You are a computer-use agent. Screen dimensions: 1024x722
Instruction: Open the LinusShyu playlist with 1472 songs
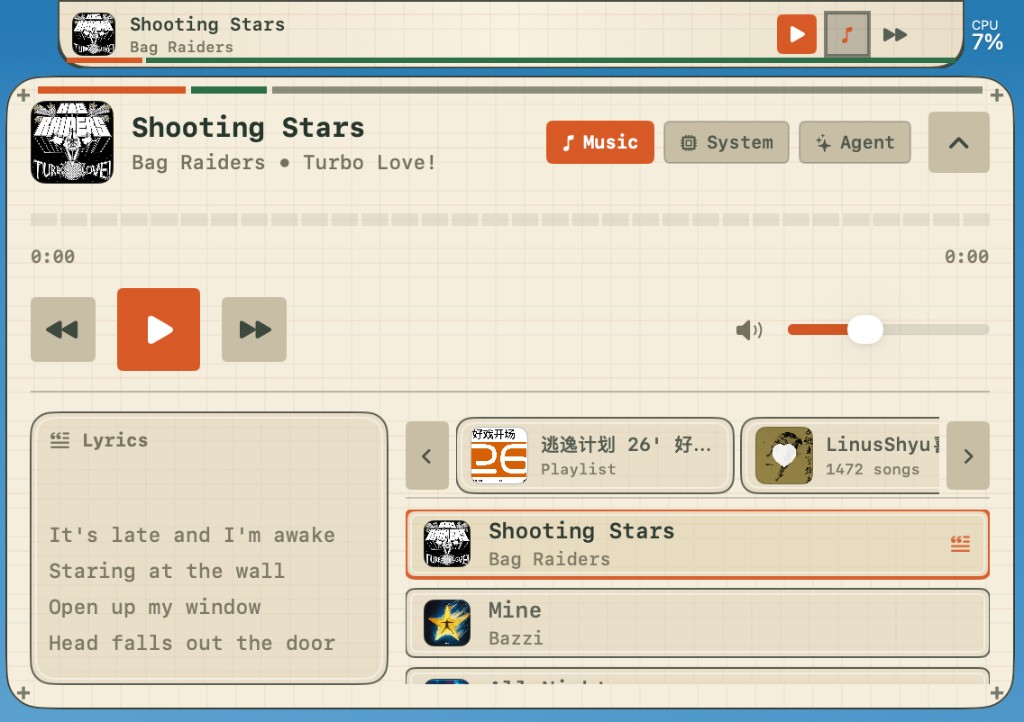[842, 456]
